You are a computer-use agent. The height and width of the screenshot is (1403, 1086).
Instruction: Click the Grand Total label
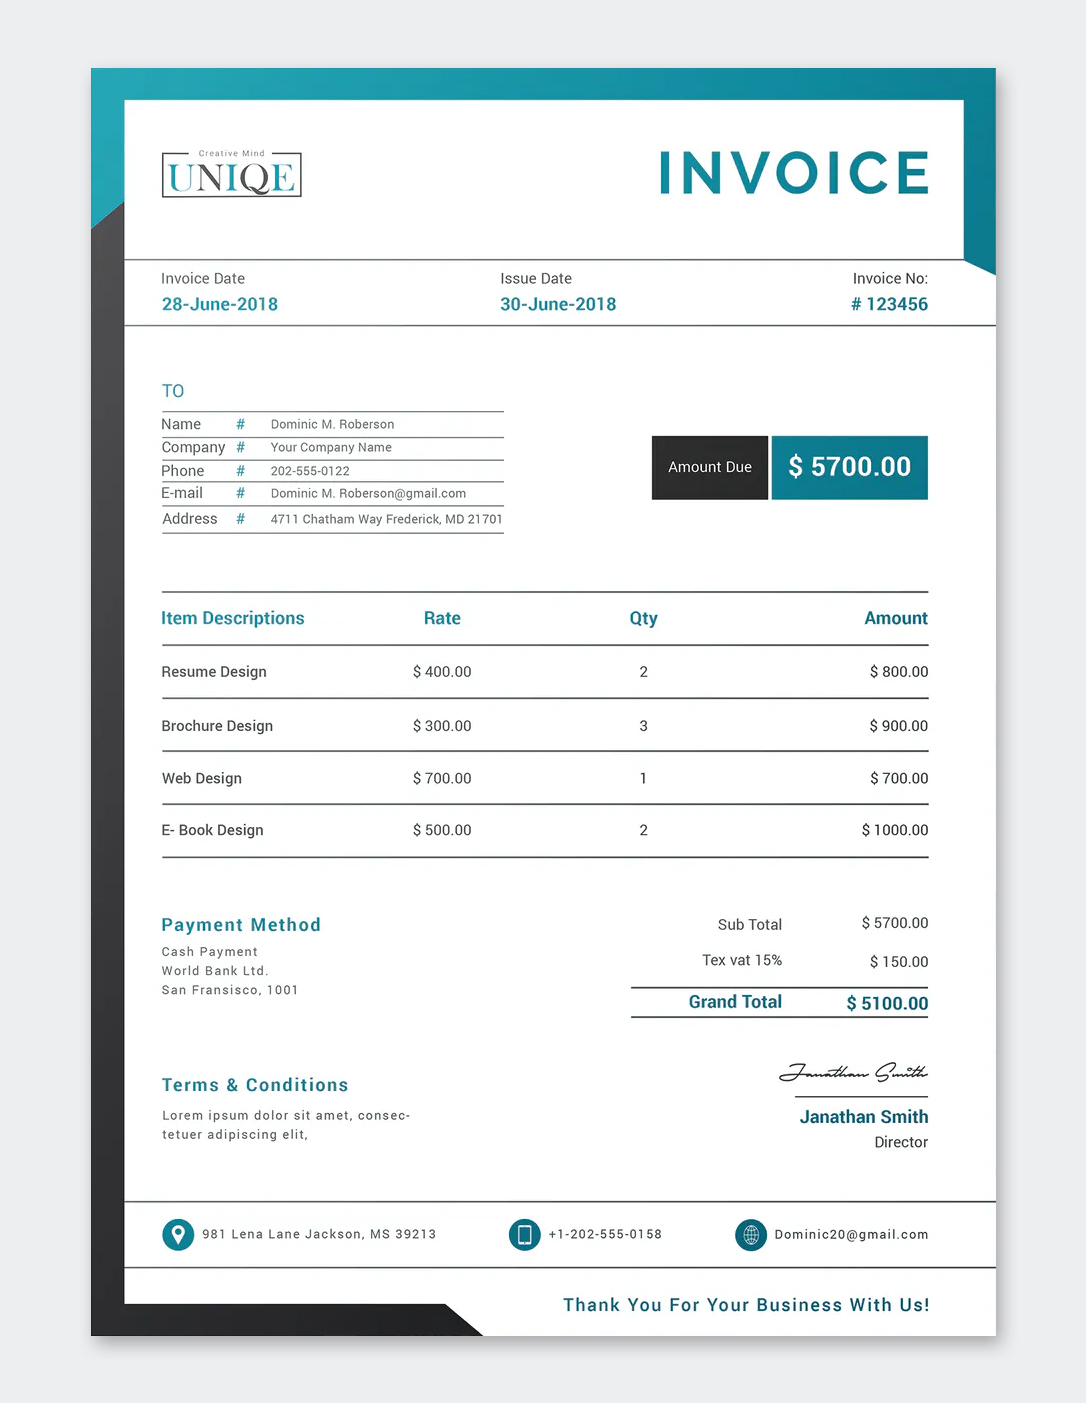(x=735, y=1002)
